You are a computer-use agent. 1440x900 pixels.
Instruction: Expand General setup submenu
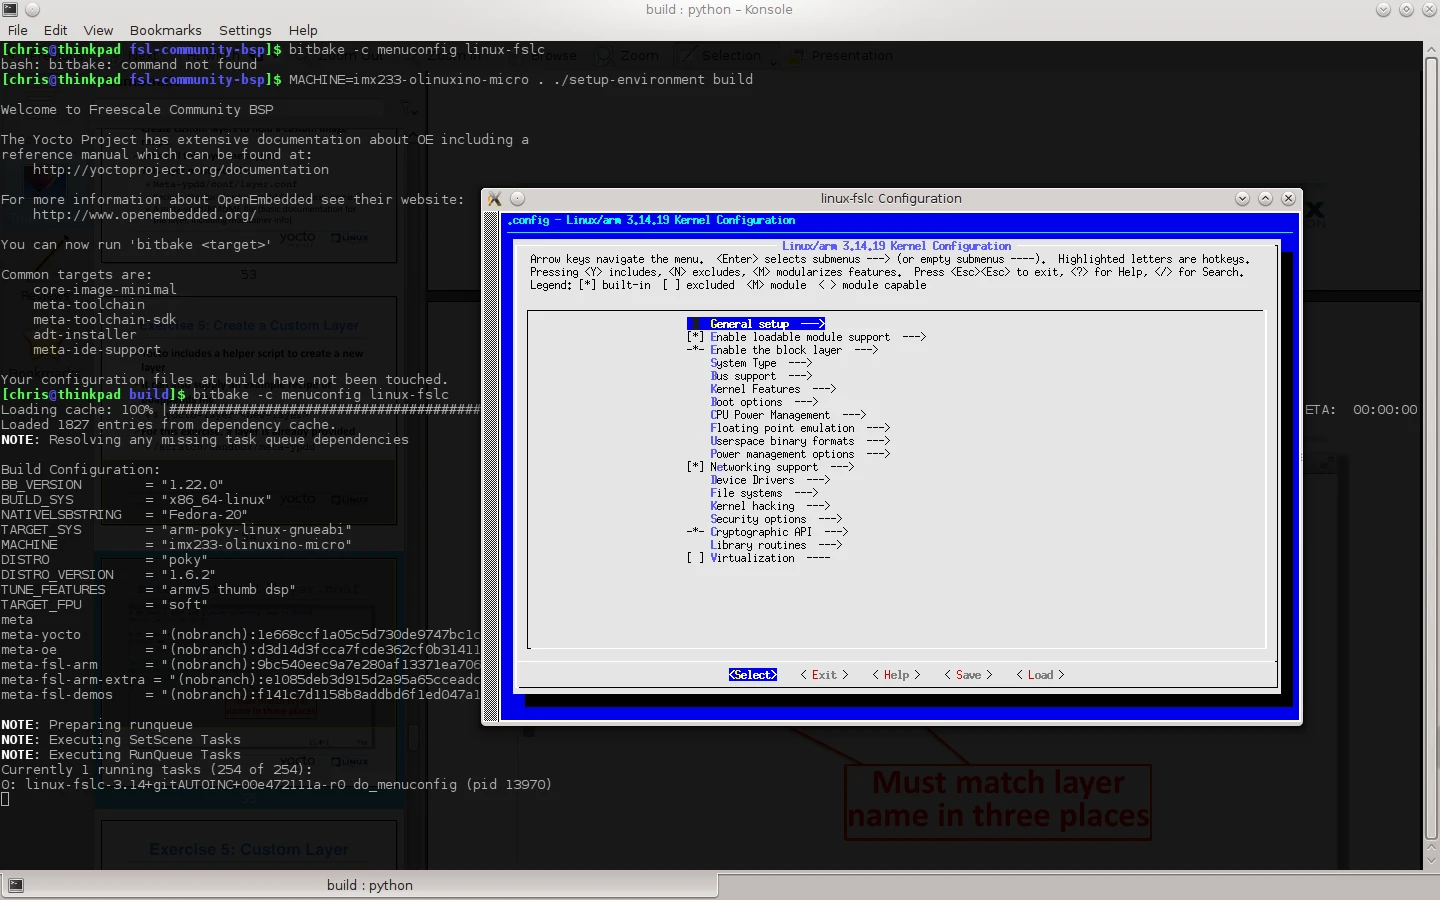(x=756, y=324)
